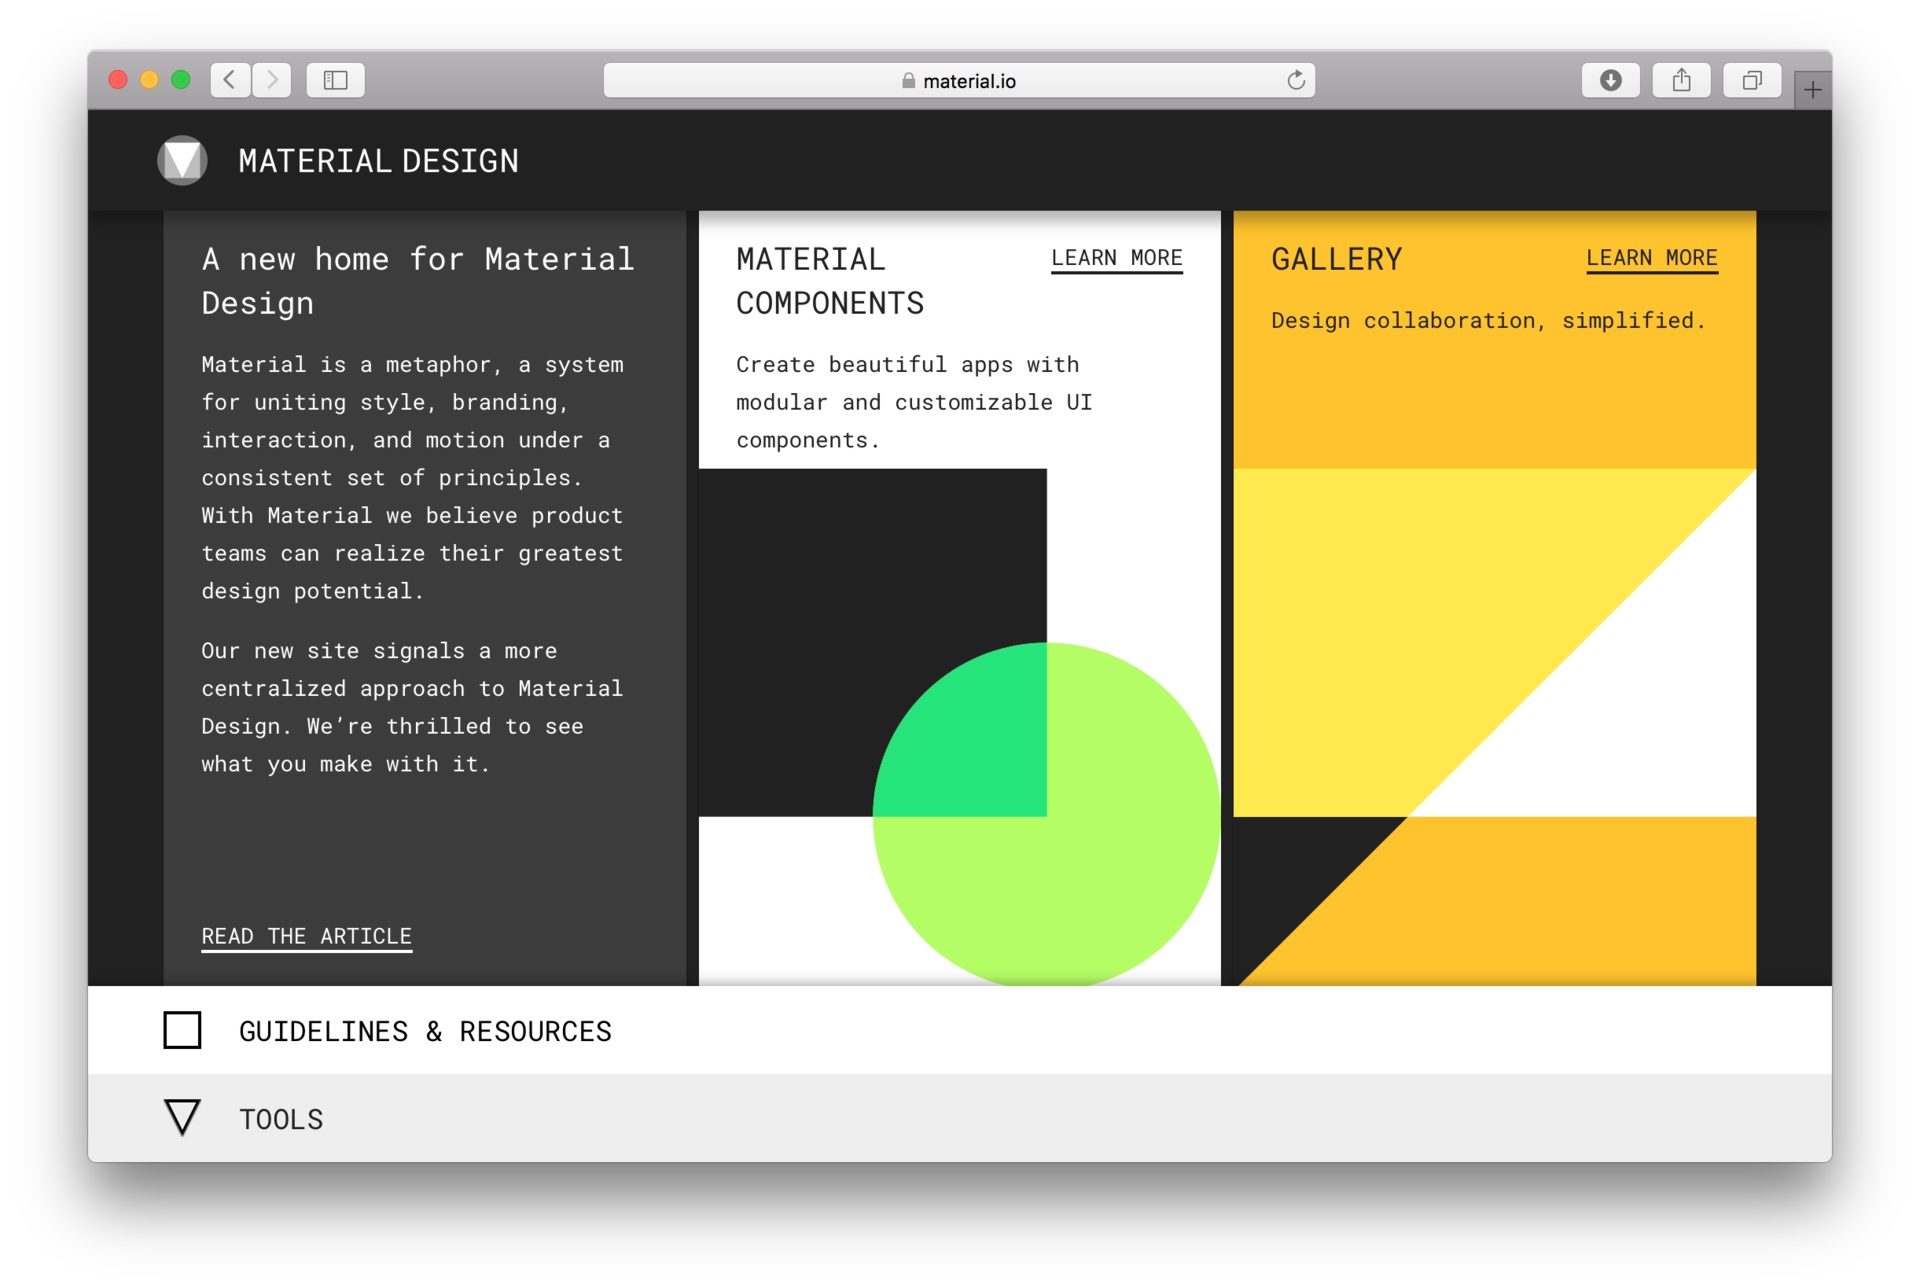Click Learn More under Material Components
This screenshot has height=1288, width=1920.
tap(1116, 258)
